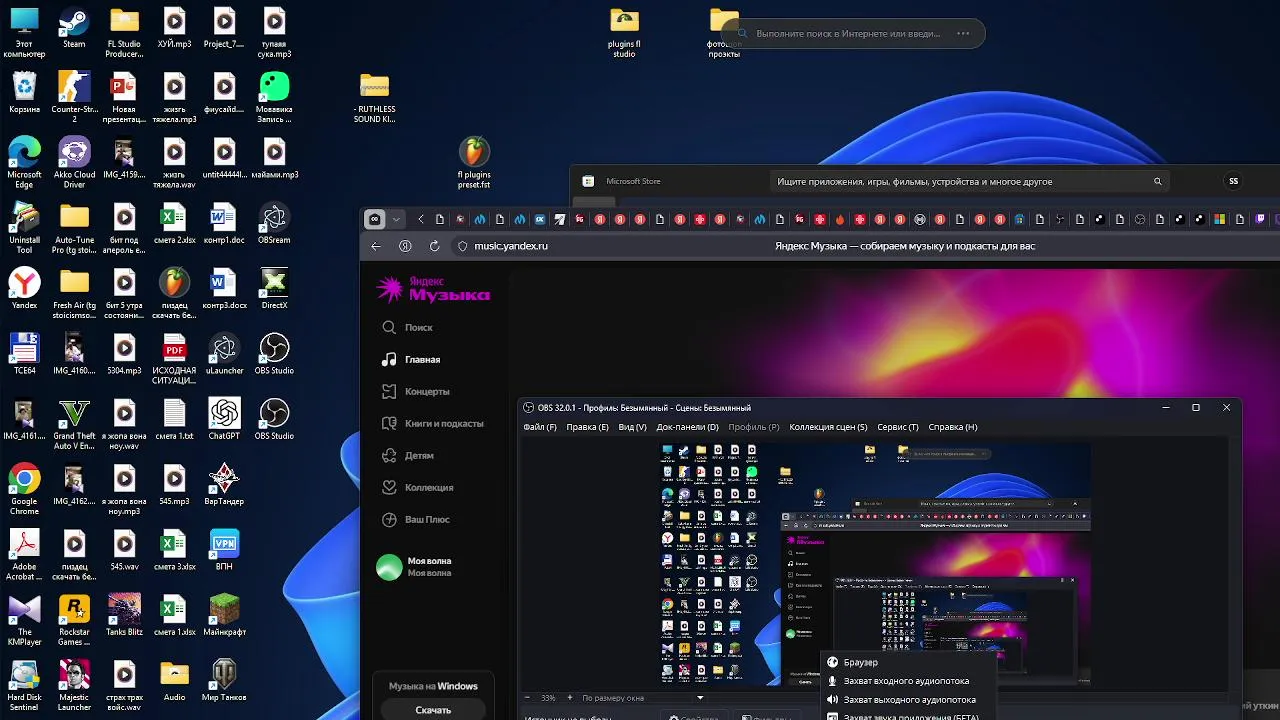The height and width of the screenshot is (720, 1280).
Task: Play Моя волна in Yandex Music
Action: click(x=414, y=567)
